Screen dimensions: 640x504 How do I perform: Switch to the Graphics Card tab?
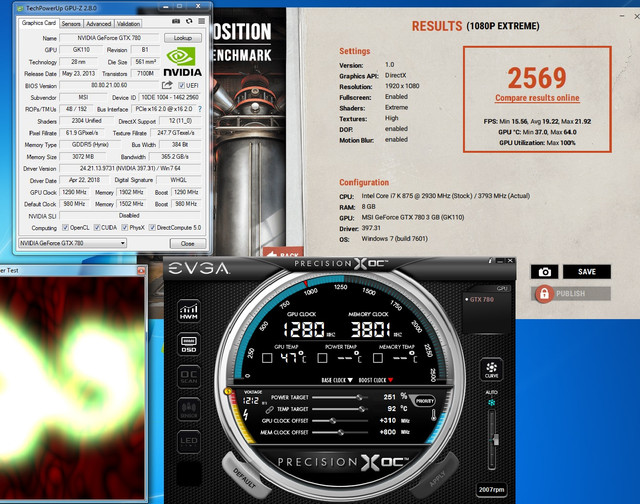click(x=39, y=23)
